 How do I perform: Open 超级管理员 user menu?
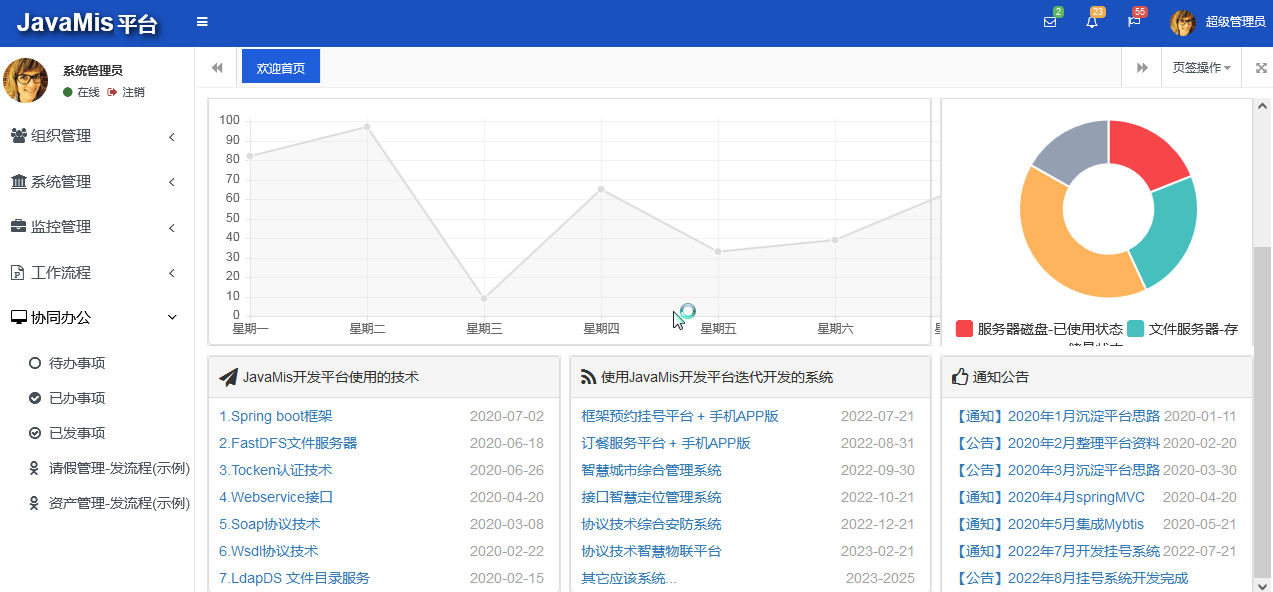(x=1235, y=22)
